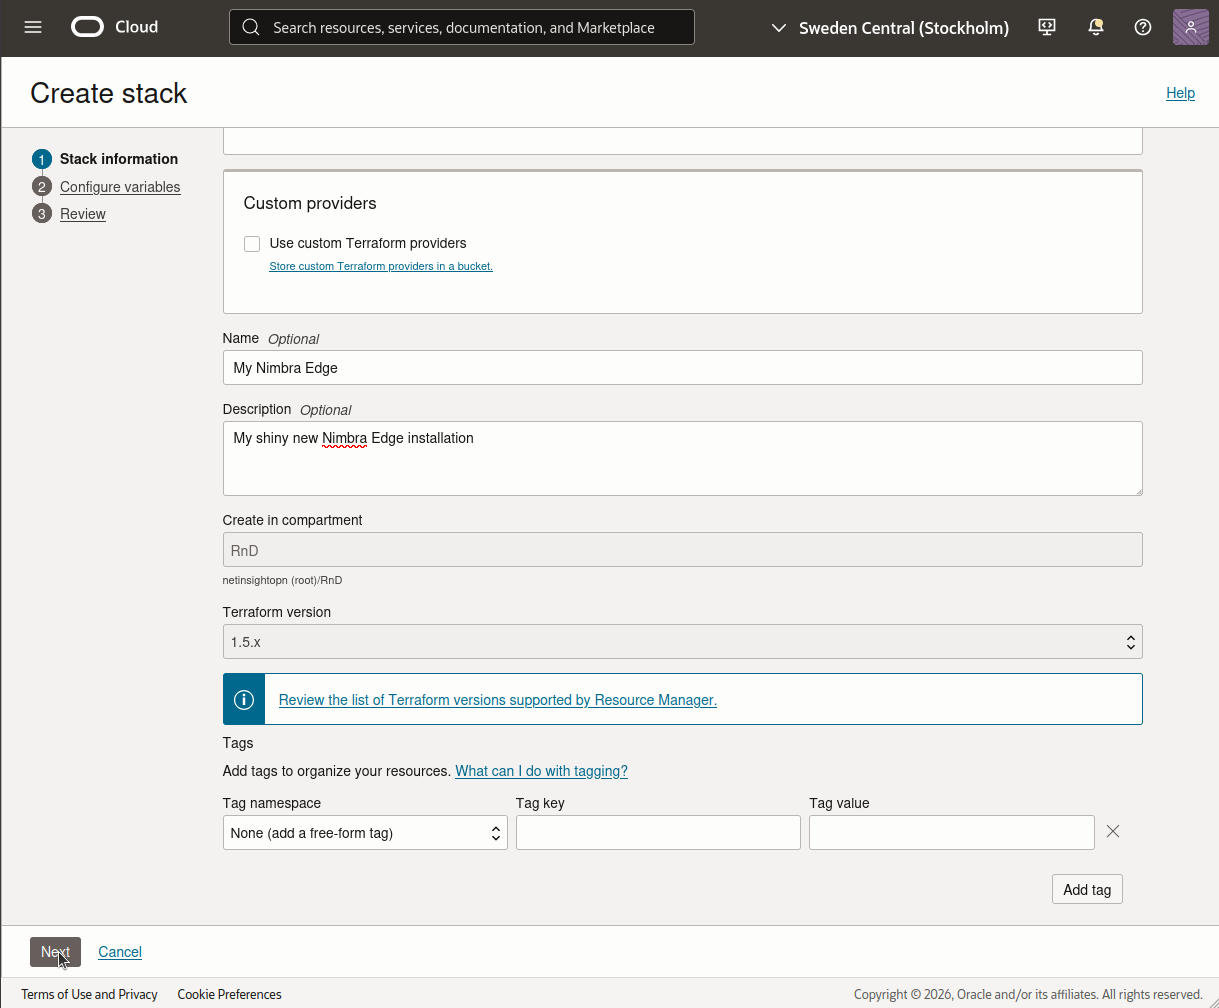This screenshot has height=1008, width=1219.
Task: Open Terms of Use and Privacy
Action: 89,994
